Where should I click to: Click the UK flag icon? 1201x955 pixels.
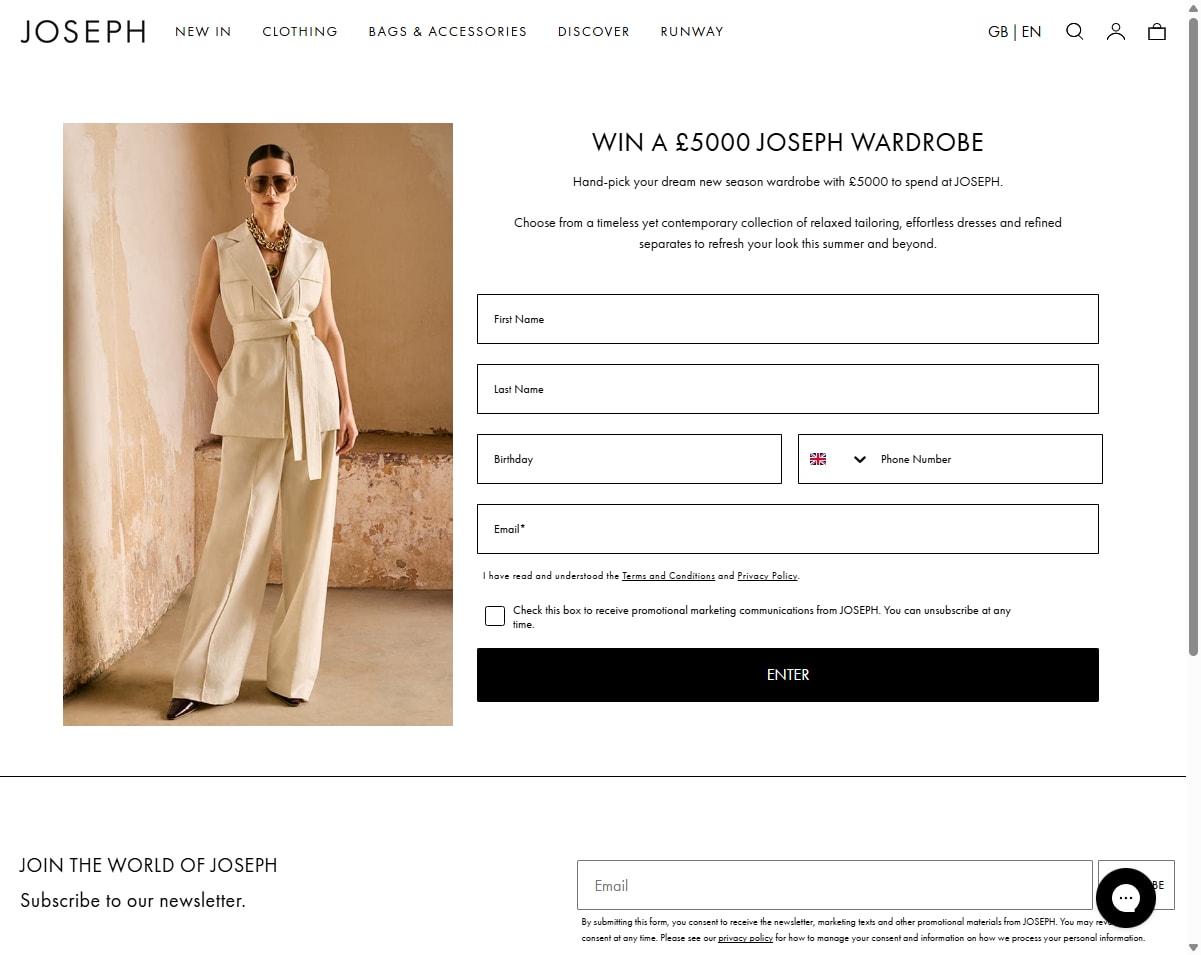pos(818,459)
